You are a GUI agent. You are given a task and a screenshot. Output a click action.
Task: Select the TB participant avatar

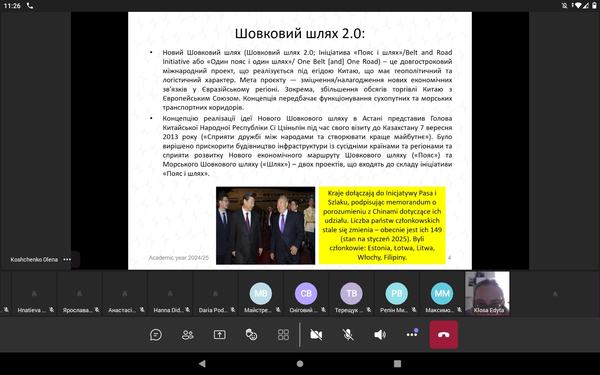point(351,293)
